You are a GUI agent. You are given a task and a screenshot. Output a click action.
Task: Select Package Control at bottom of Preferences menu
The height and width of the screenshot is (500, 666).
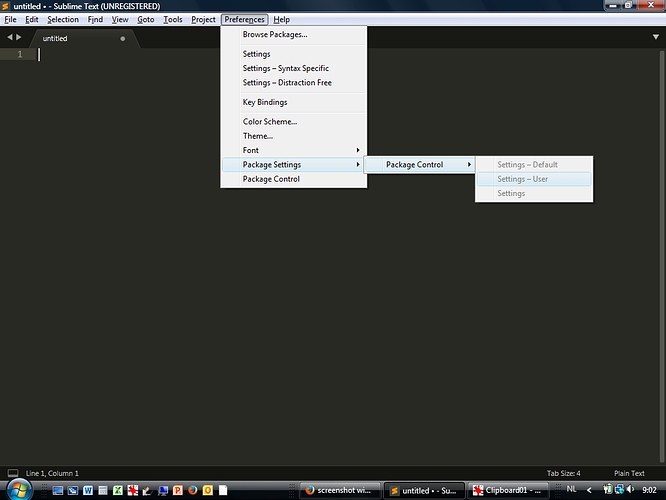[294, 179]
